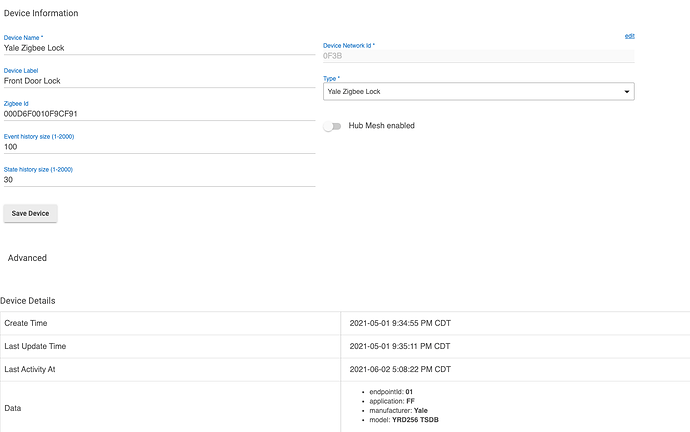Click the Last Update Time timestamp value
The image size is (690, 432).
[x=400, y=346]
